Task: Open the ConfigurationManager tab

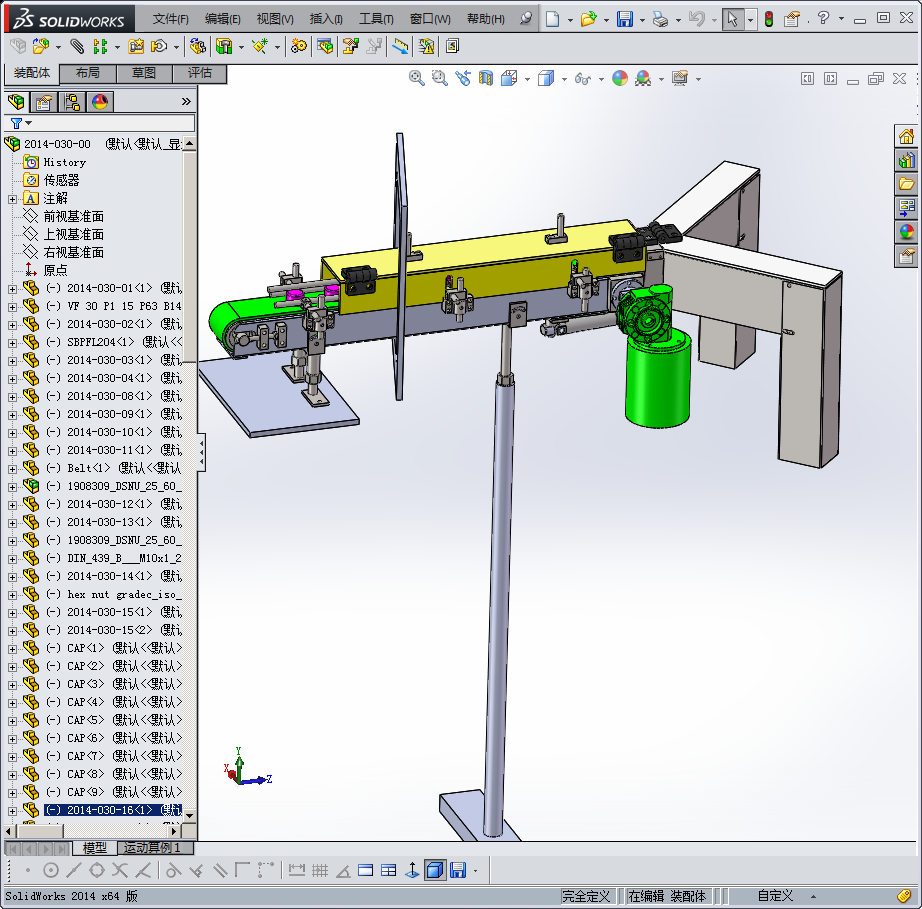Action: (x=72, y=102)
